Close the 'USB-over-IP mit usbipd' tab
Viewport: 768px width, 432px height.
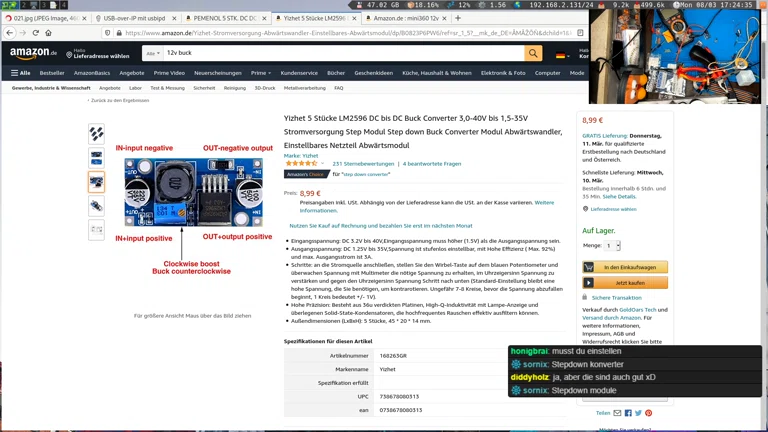point(174,18)
